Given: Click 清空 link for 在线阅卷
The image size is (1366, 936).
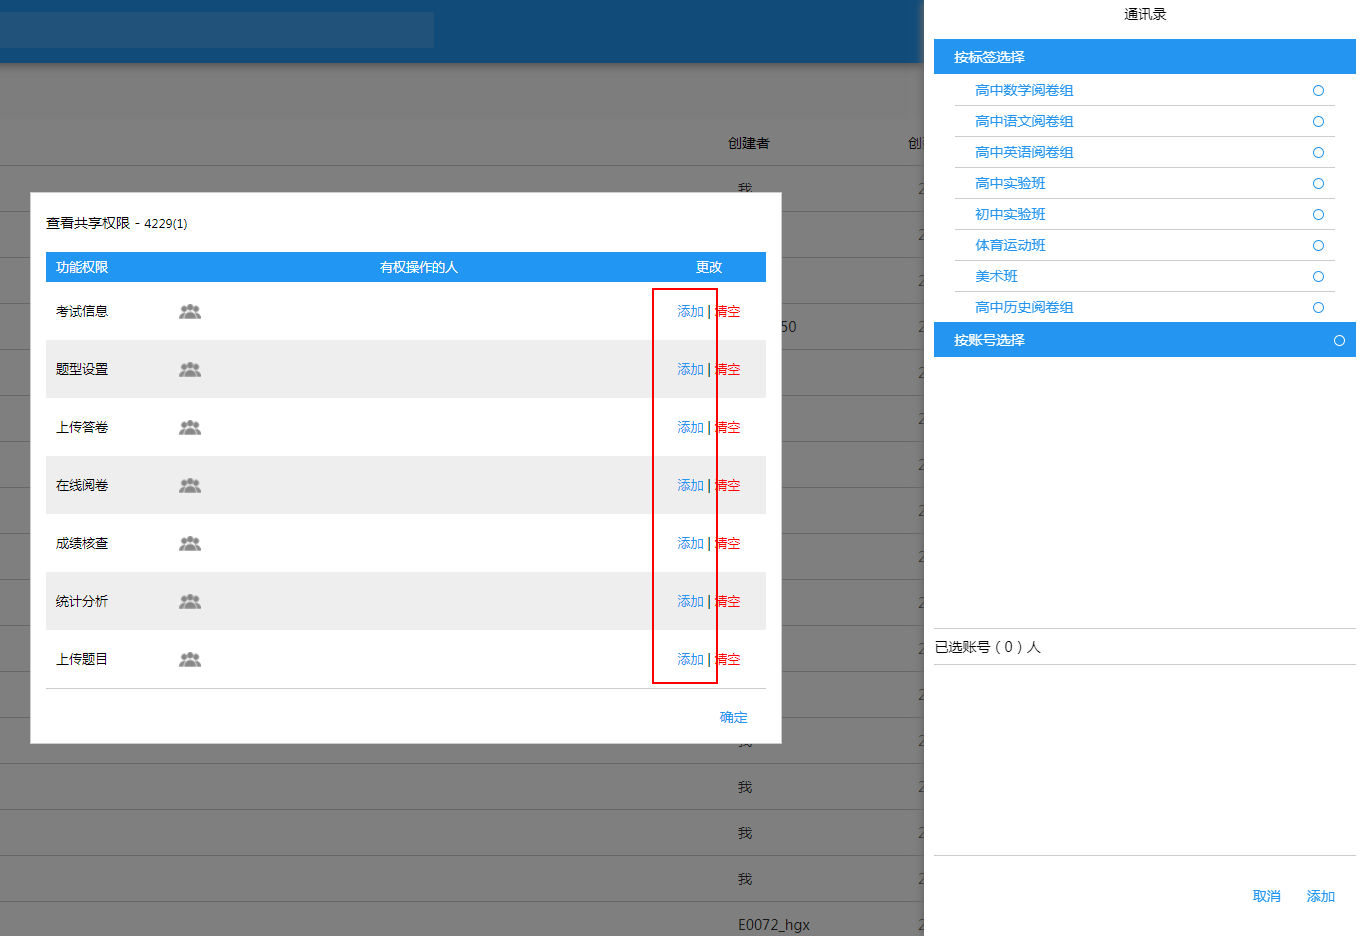Looking at the screenshot, I should [729, 486].
